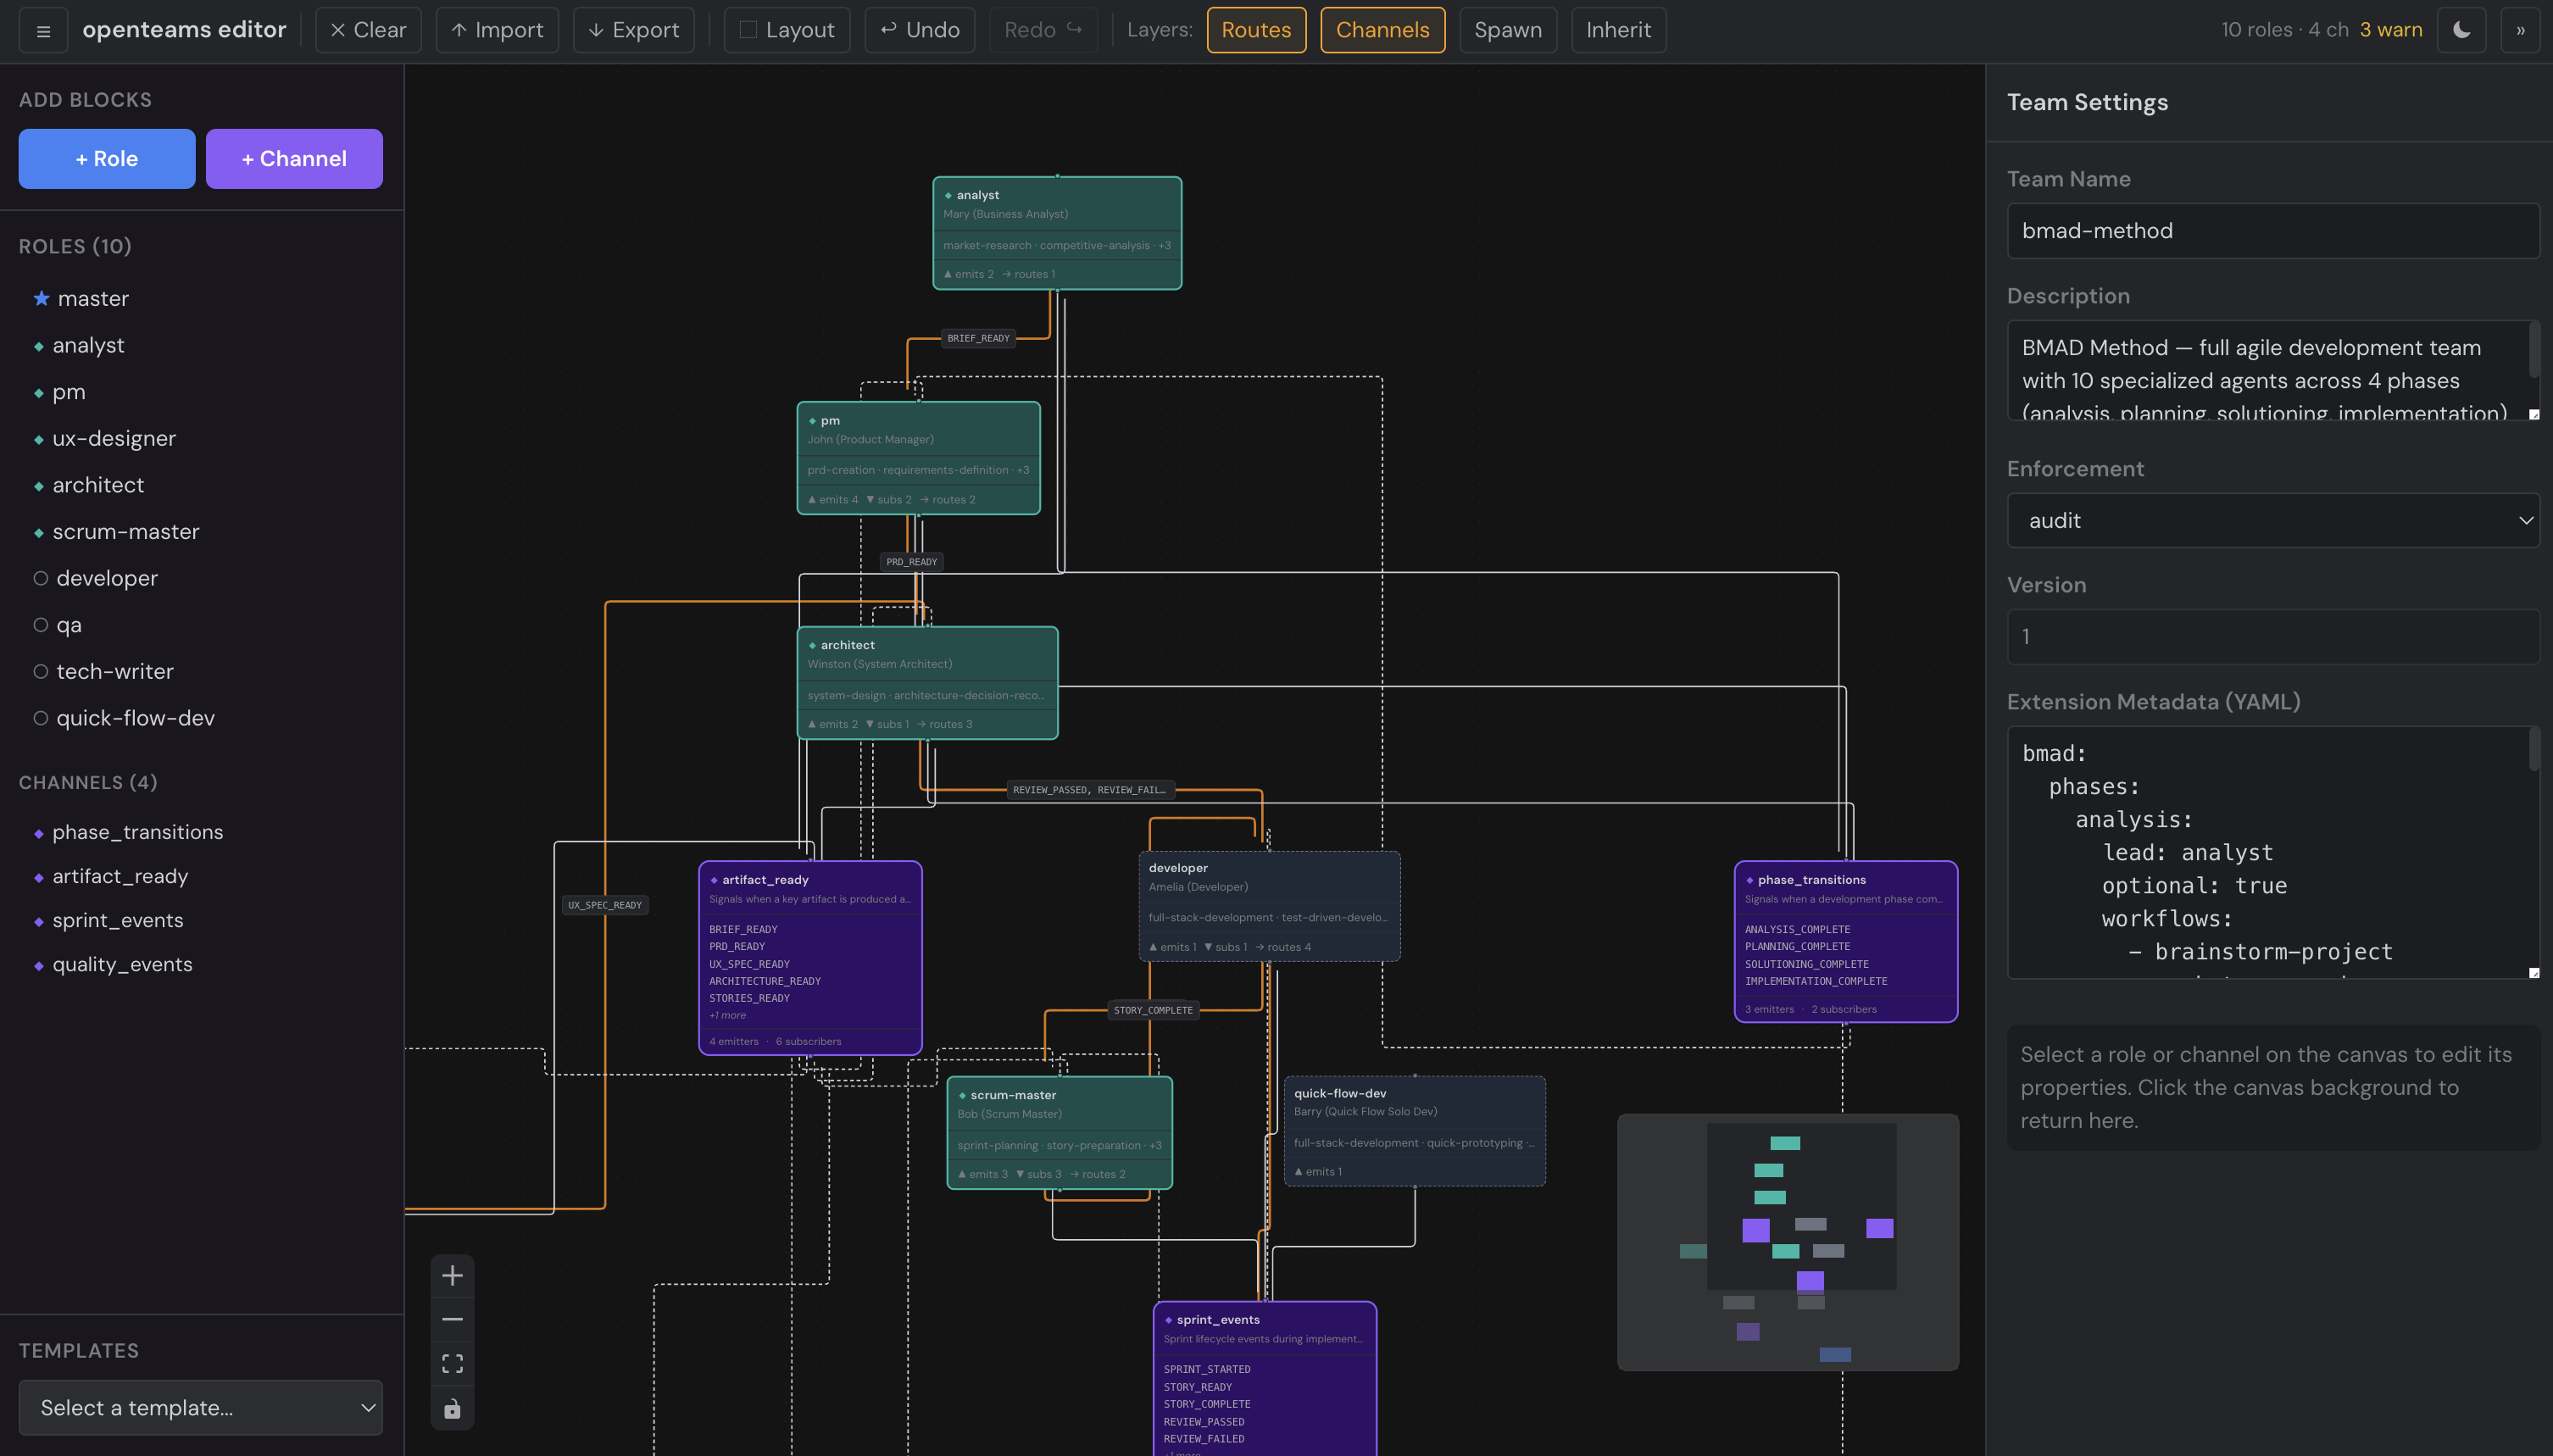Disable the Routes layer
The width and height of the screenshot is (2553, 1456).
[x=1256, y=30]
